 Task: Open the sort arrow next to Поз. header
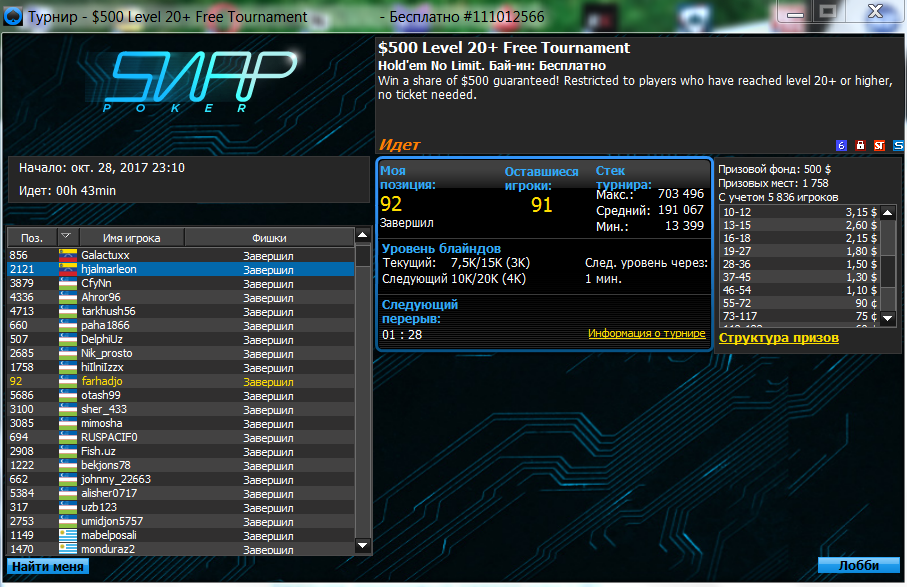(66, 237)
